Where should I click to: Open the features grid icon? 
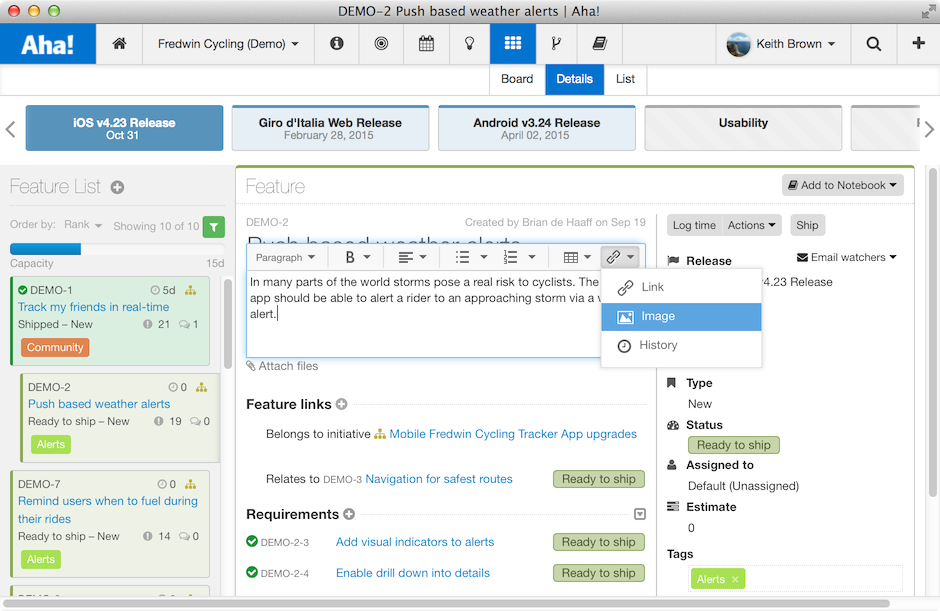[513, 43]
